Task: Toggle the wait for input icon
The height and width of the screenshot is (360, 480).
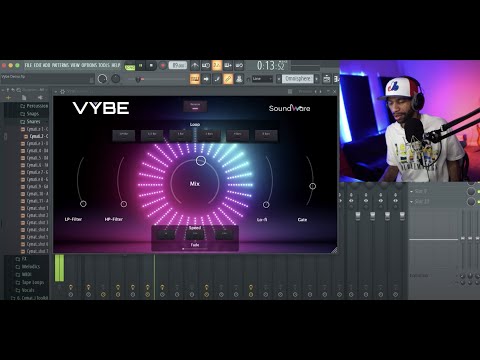Action: (x=206, y=65)
